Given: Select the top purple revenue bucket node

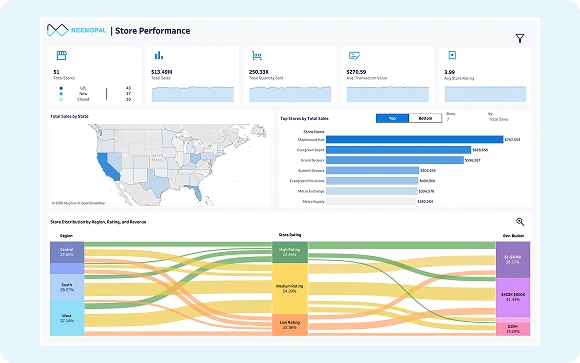Looking at the screenshot, I should [x=513, y=259].
